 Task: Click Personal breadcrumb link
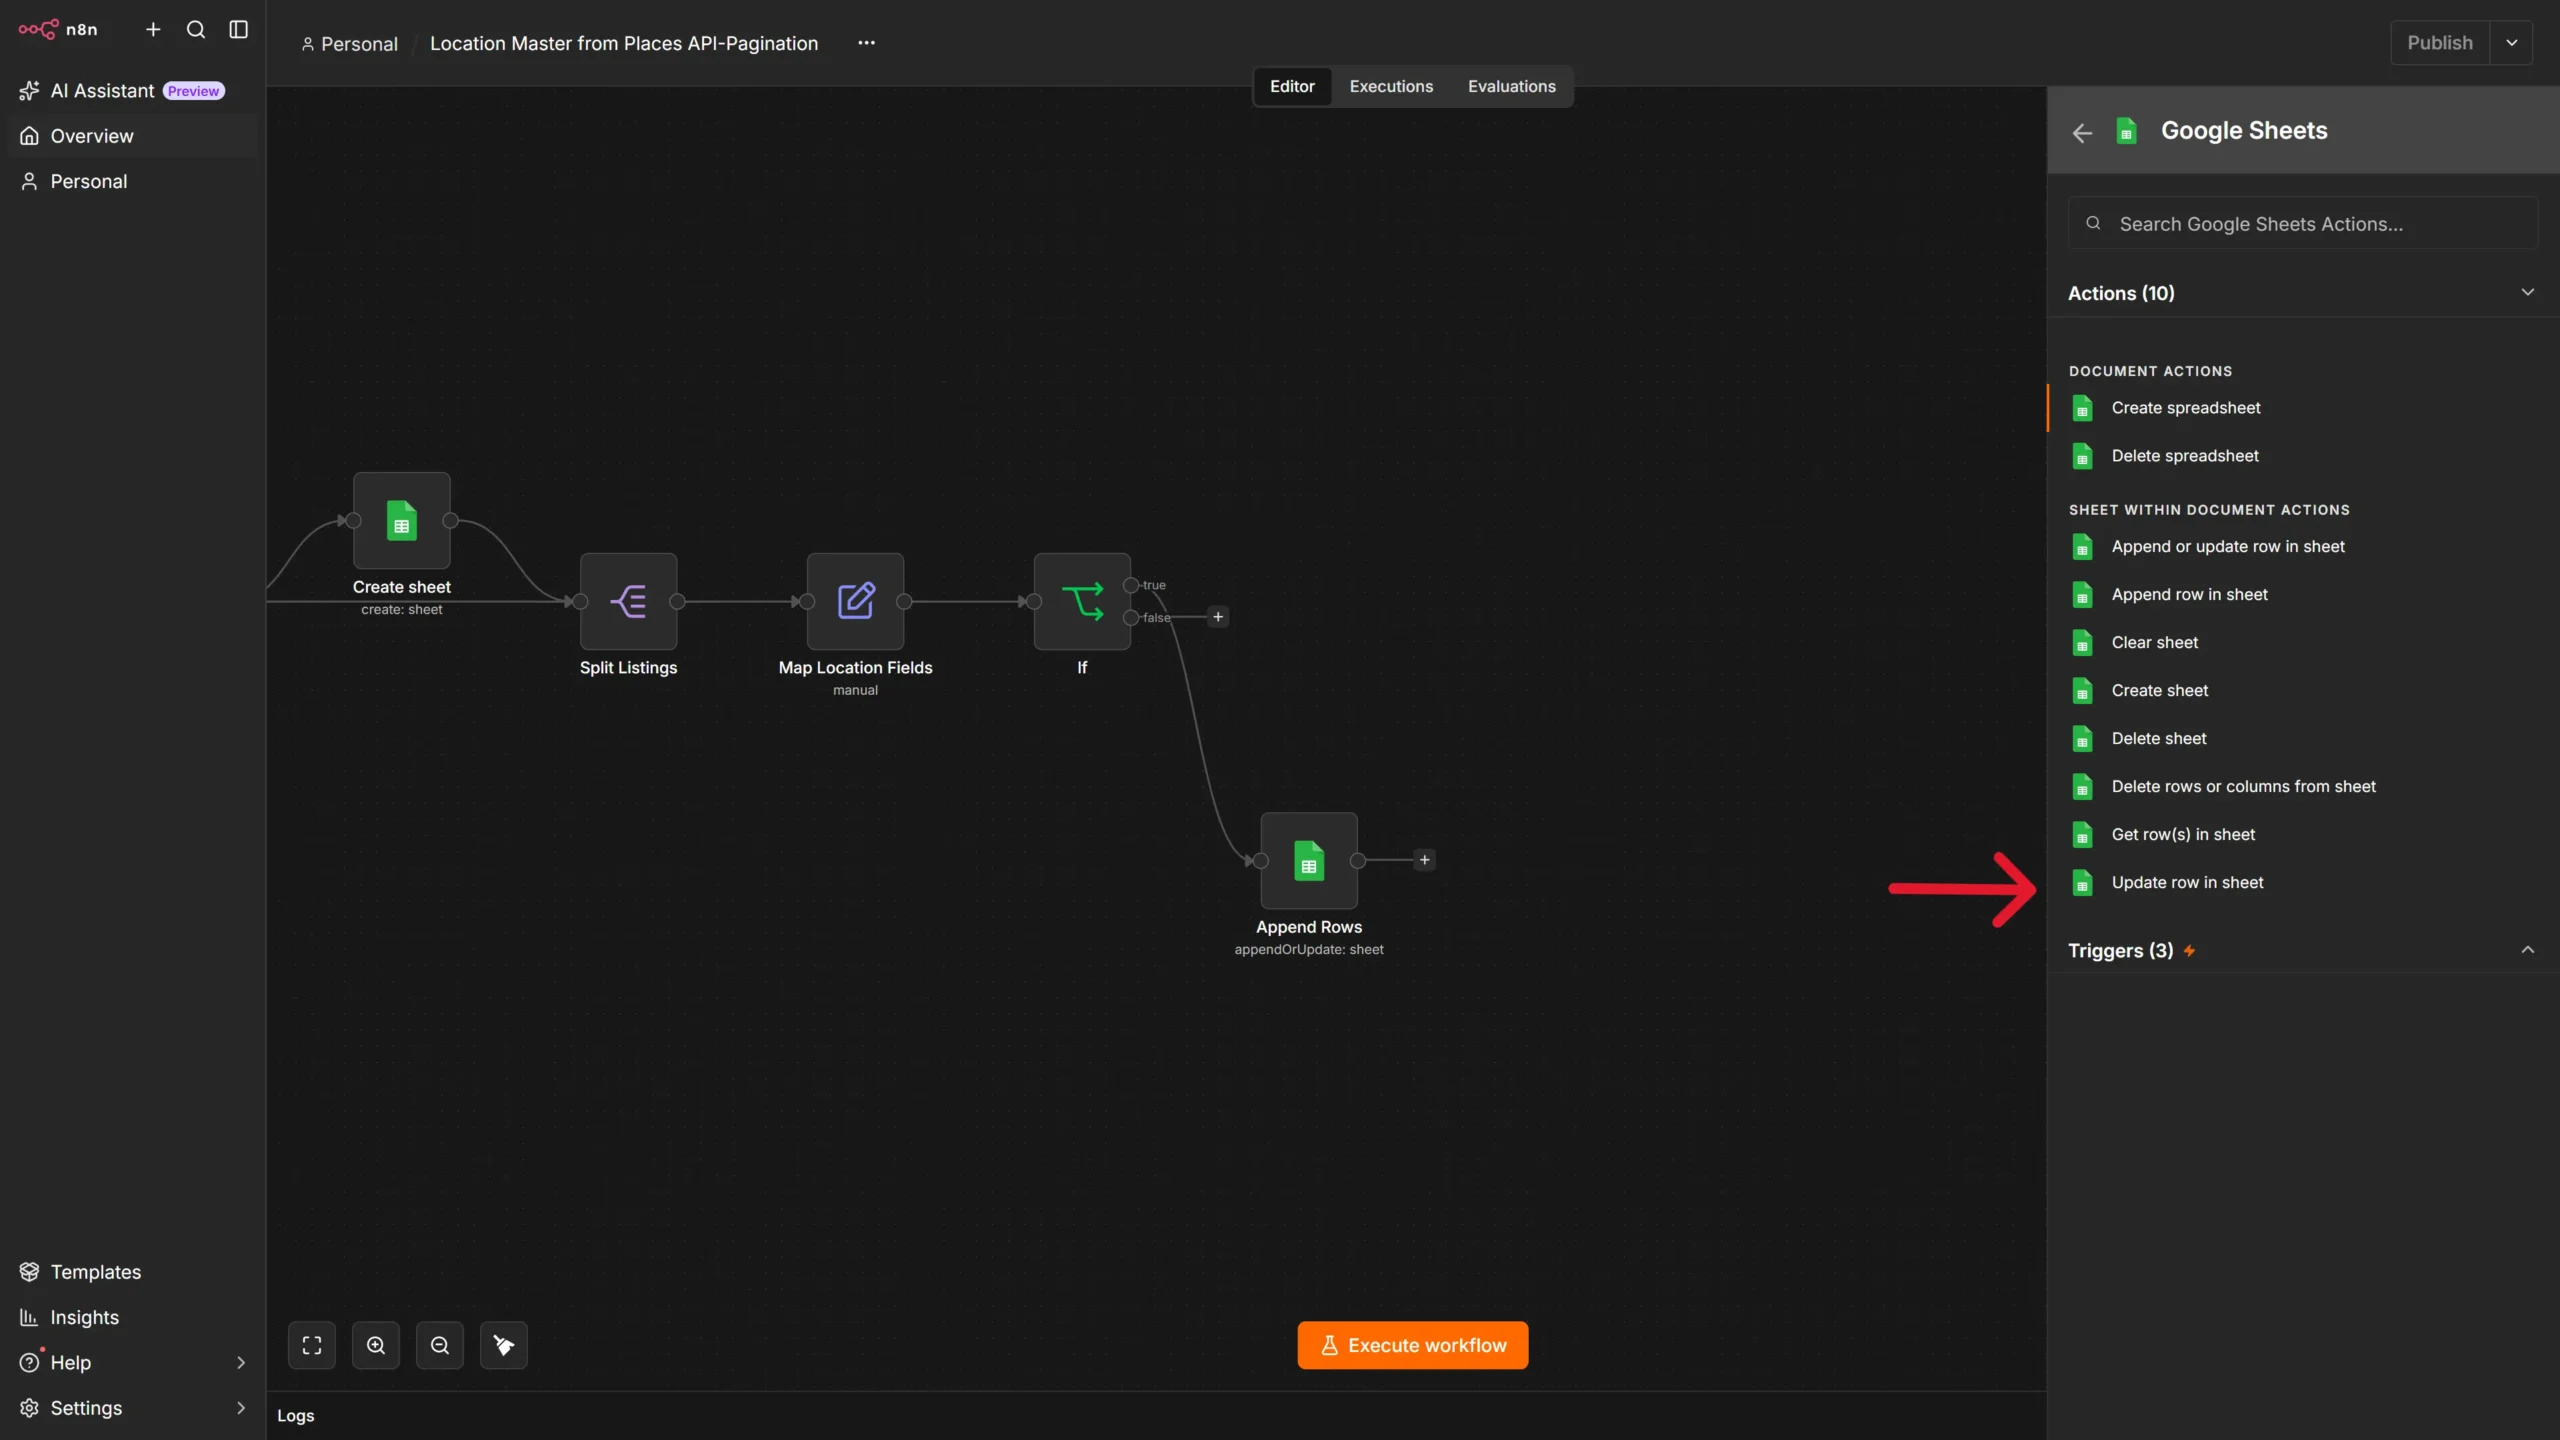click(x=349, y=43)
